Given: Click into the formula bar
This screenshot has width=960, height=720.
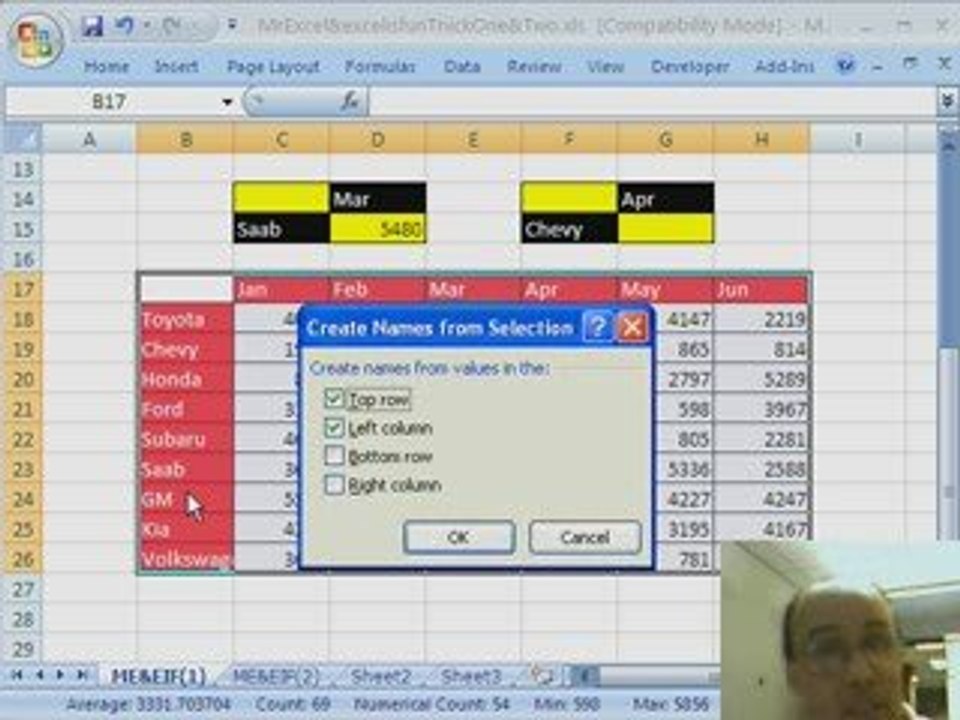Looking at the screenshot, I should pos(651,102).
